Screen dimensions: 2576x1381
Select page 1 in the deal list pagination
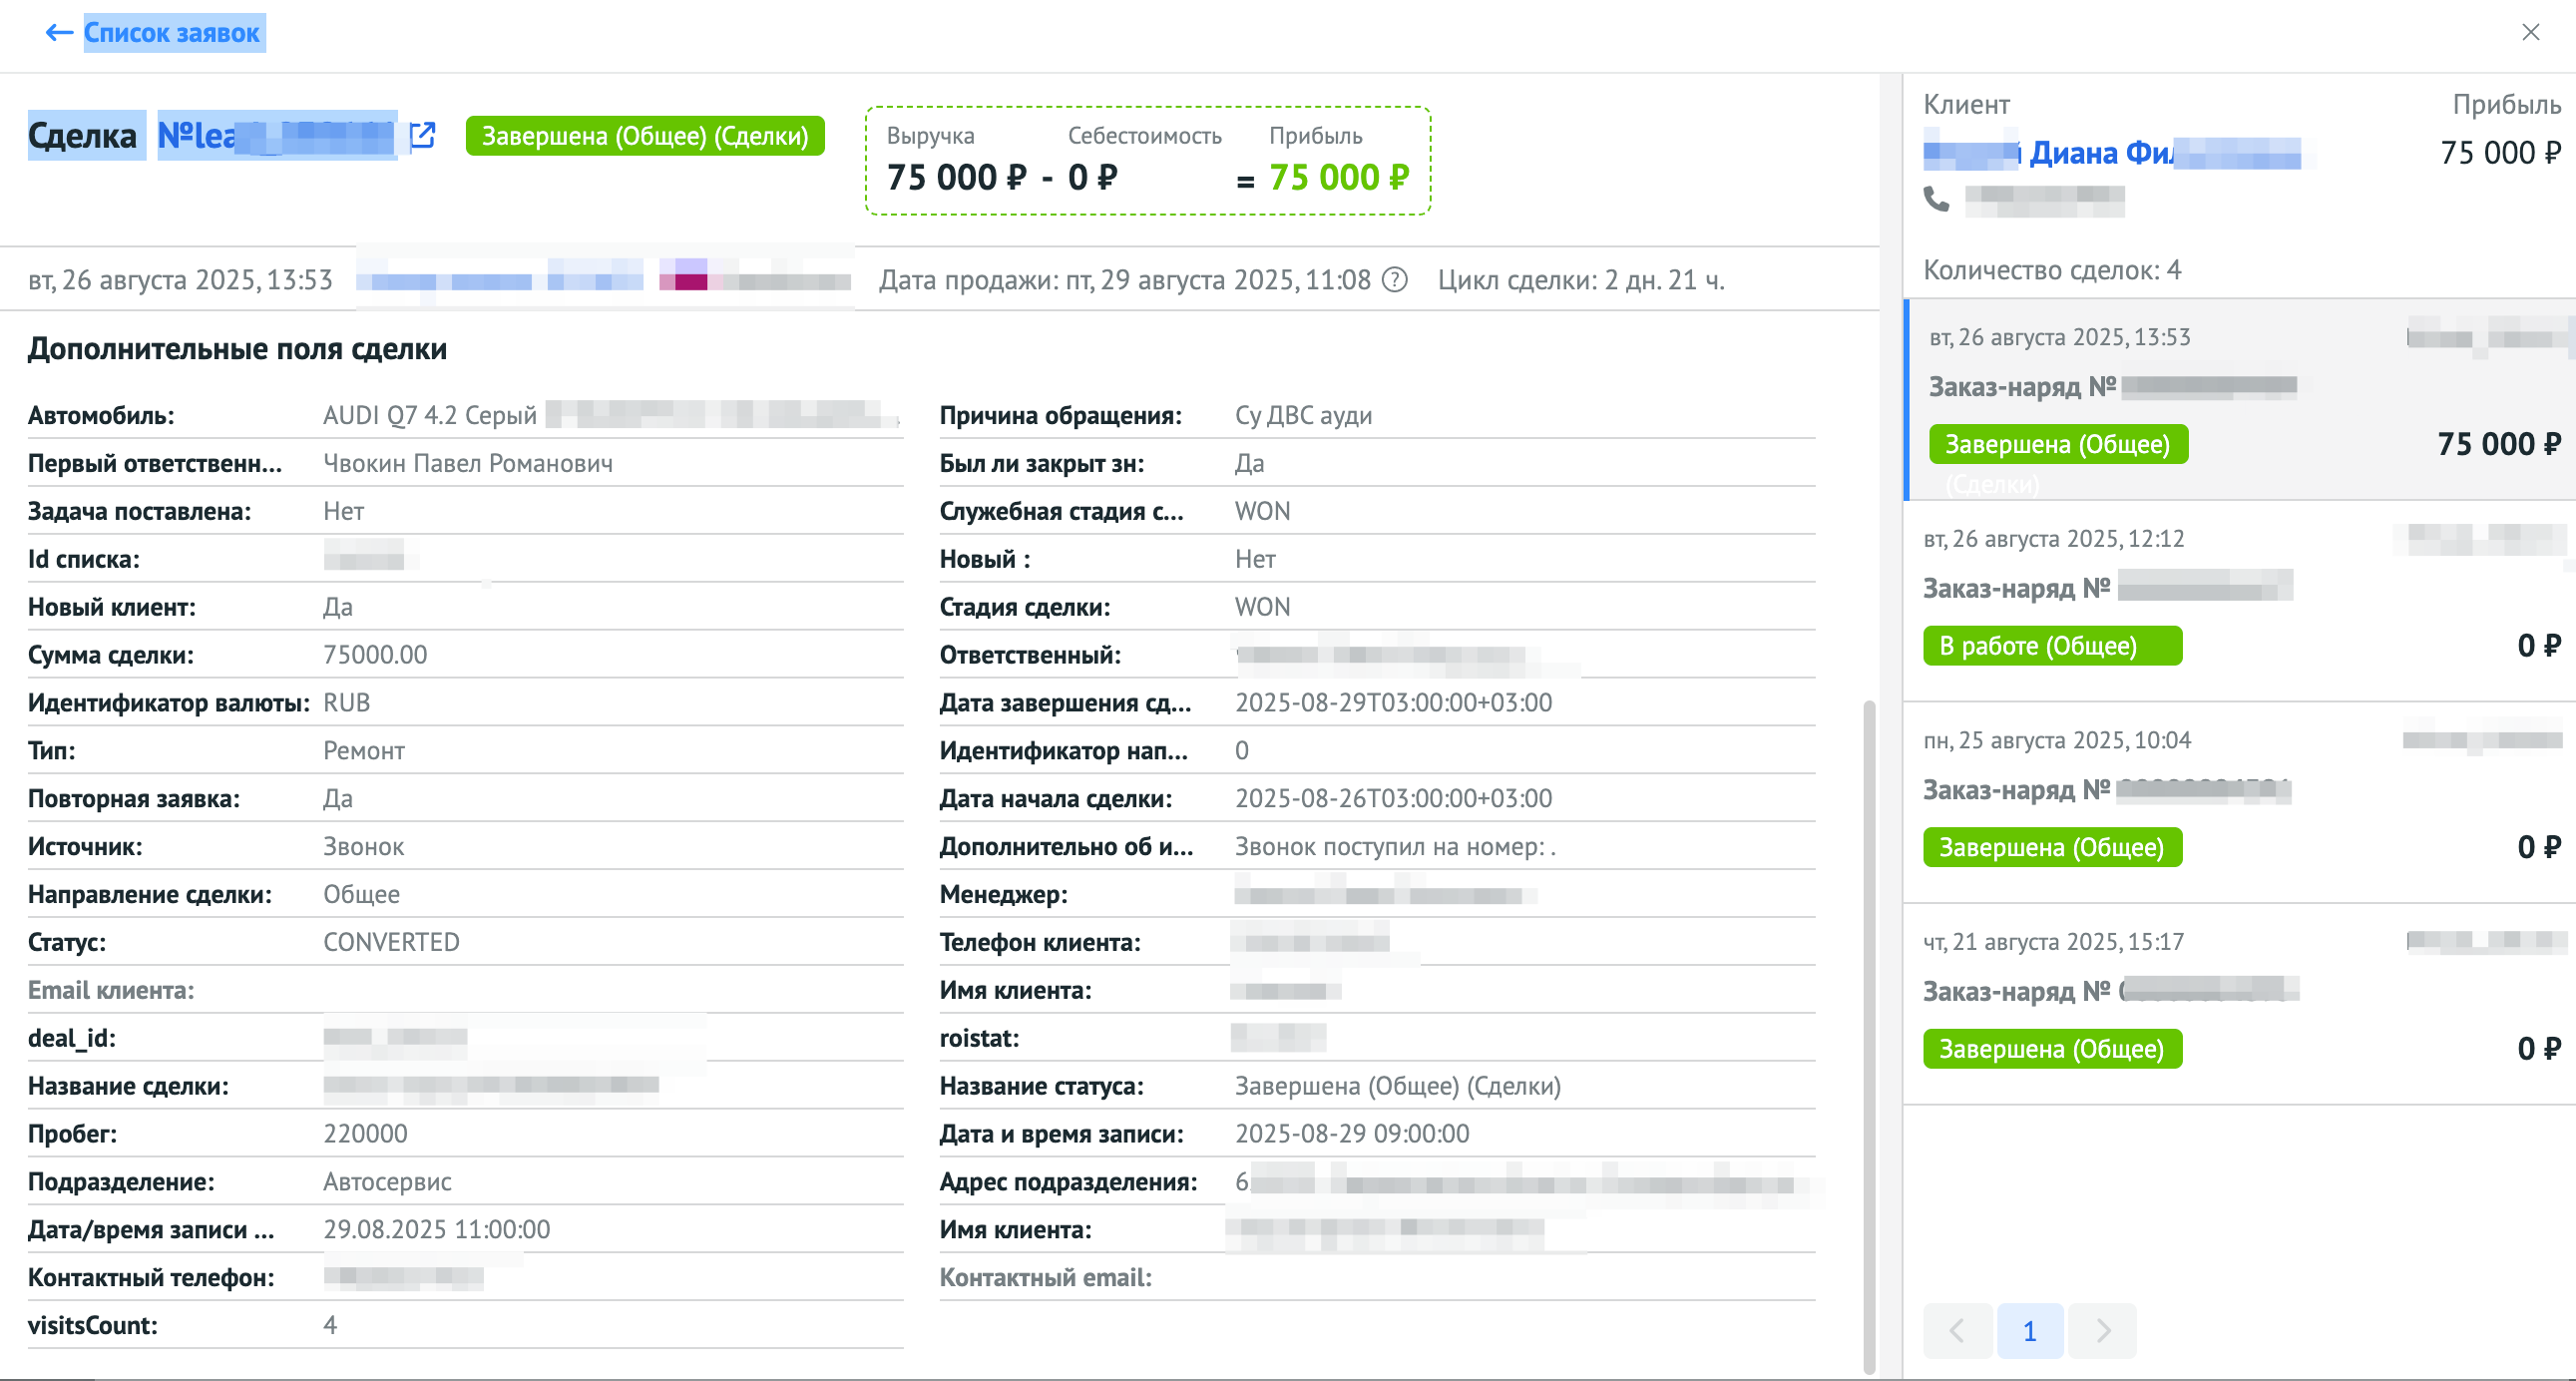coord(2029,1330)
